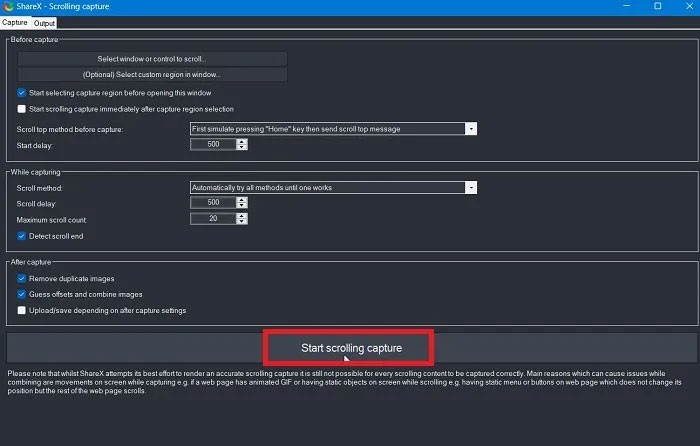700x446 pixels.
Task: Increase Scroll delay with up arrow
Action: tap(242, 200)
